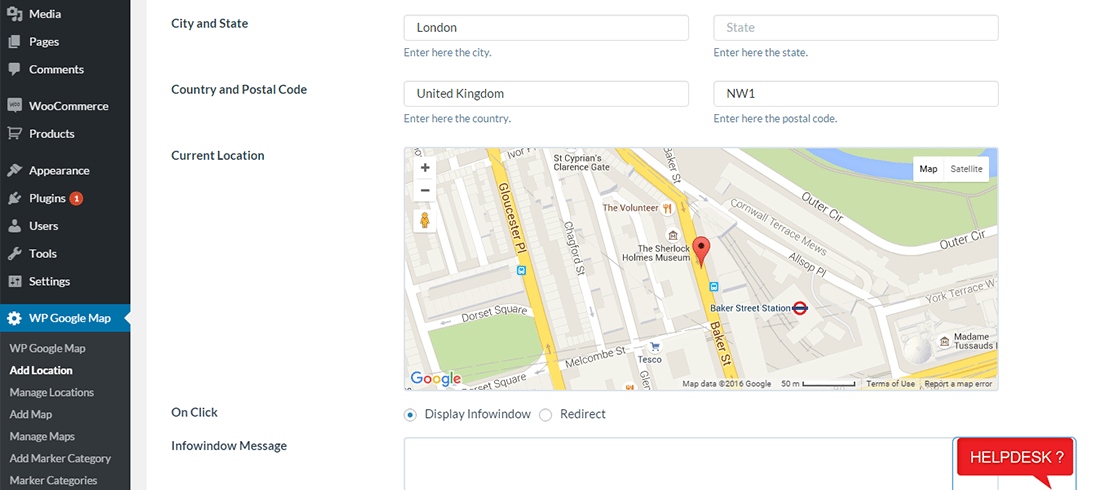
Task: Click The Volunteer restaurant icon
Action: (x=668, y=208)
